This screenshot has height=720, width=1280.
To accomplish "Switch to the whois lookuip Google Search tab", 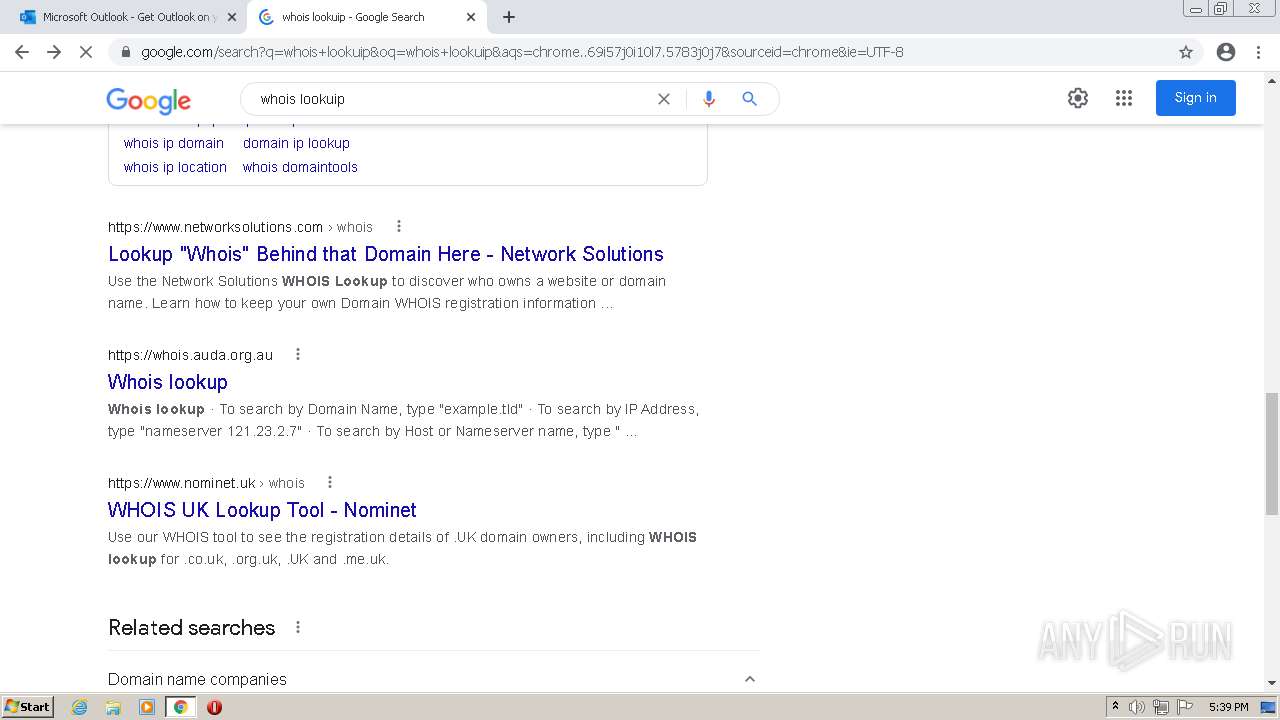I will (367, 17).
